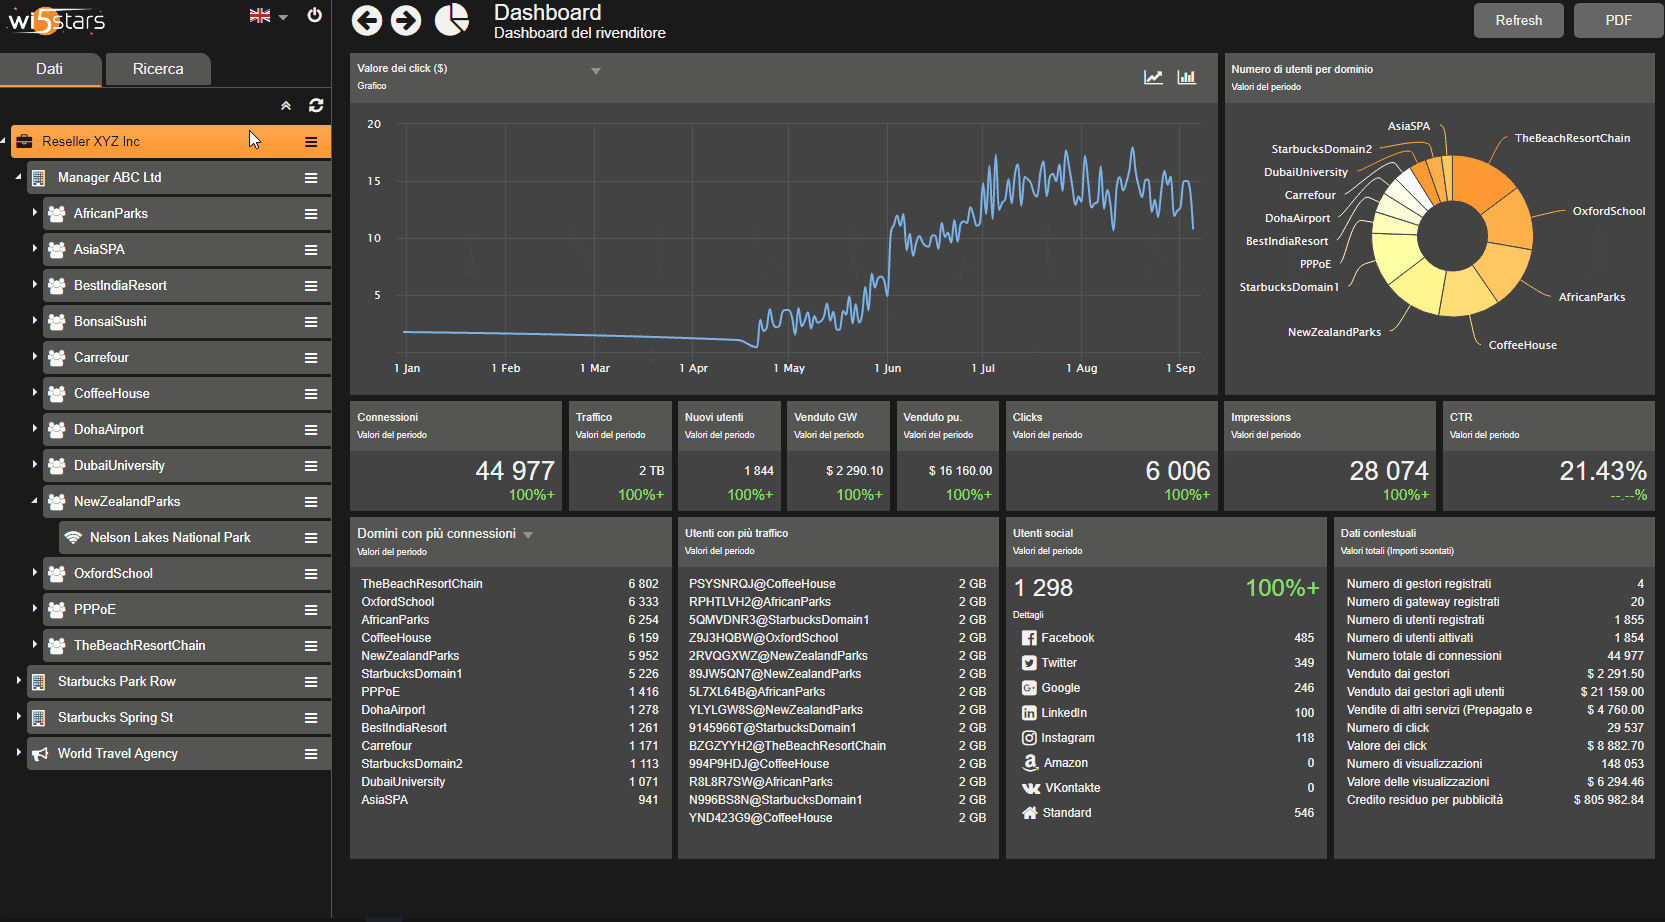Image resolution: width=1665 pixels, height=922 pixels.
Task: Click the LinkedIn social users row
Action: [x=1167, y=713]
